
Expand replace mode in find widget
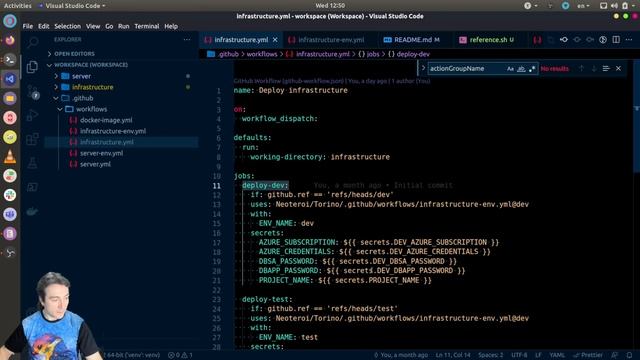click(423, 69)
